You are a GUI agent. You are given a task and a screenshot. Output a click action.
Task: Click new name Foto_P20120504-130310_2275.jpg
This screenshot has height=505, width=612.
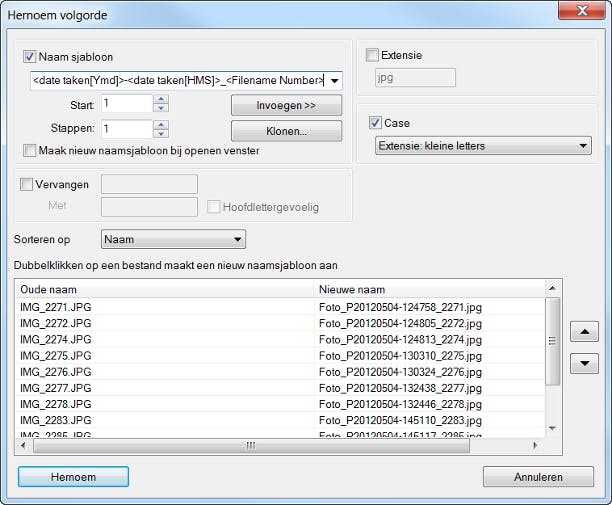[x=400, y=356]
